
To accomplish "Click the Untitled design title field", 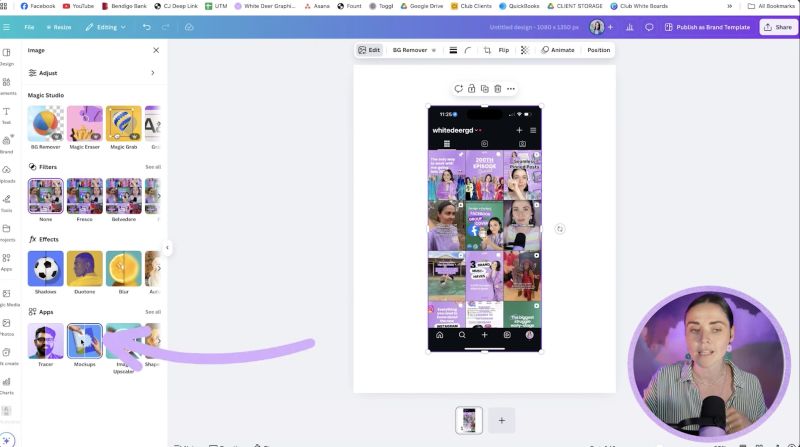I will (x=534, y=27).
